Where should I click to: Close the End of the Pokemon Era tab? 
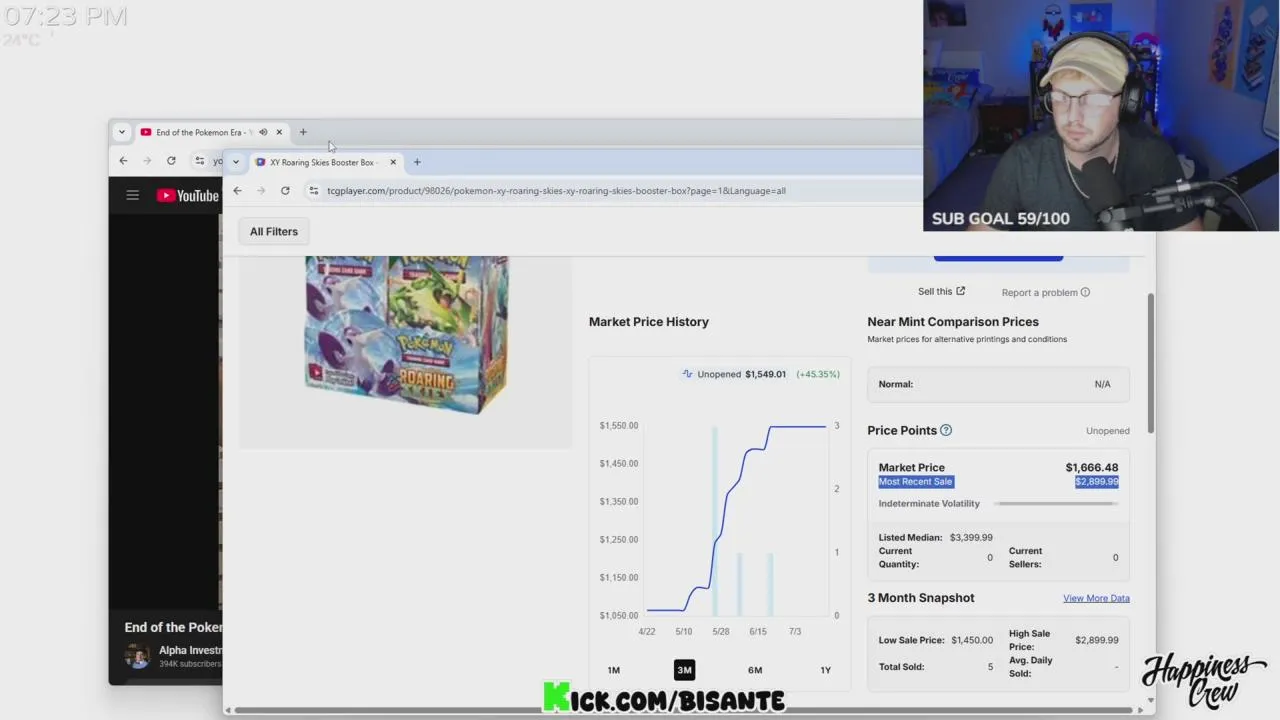point(279,132)
